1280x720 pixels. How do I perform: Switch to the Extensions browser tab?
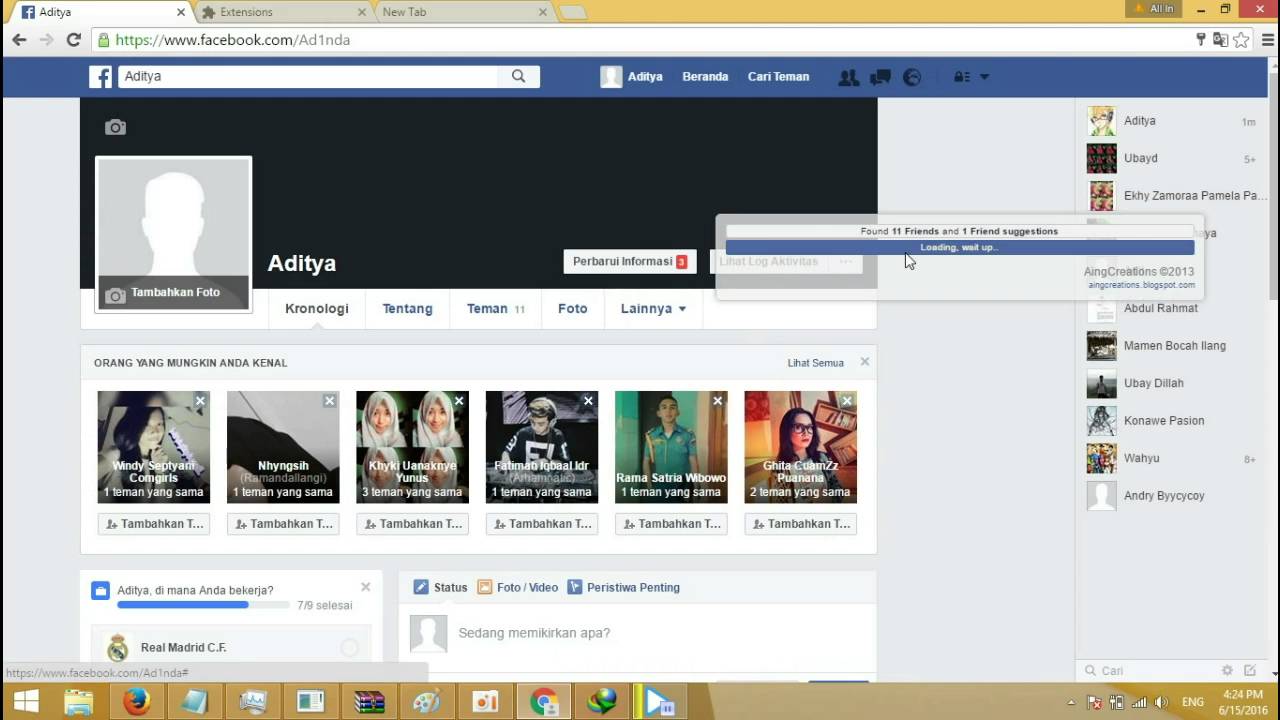click(284, 12)
